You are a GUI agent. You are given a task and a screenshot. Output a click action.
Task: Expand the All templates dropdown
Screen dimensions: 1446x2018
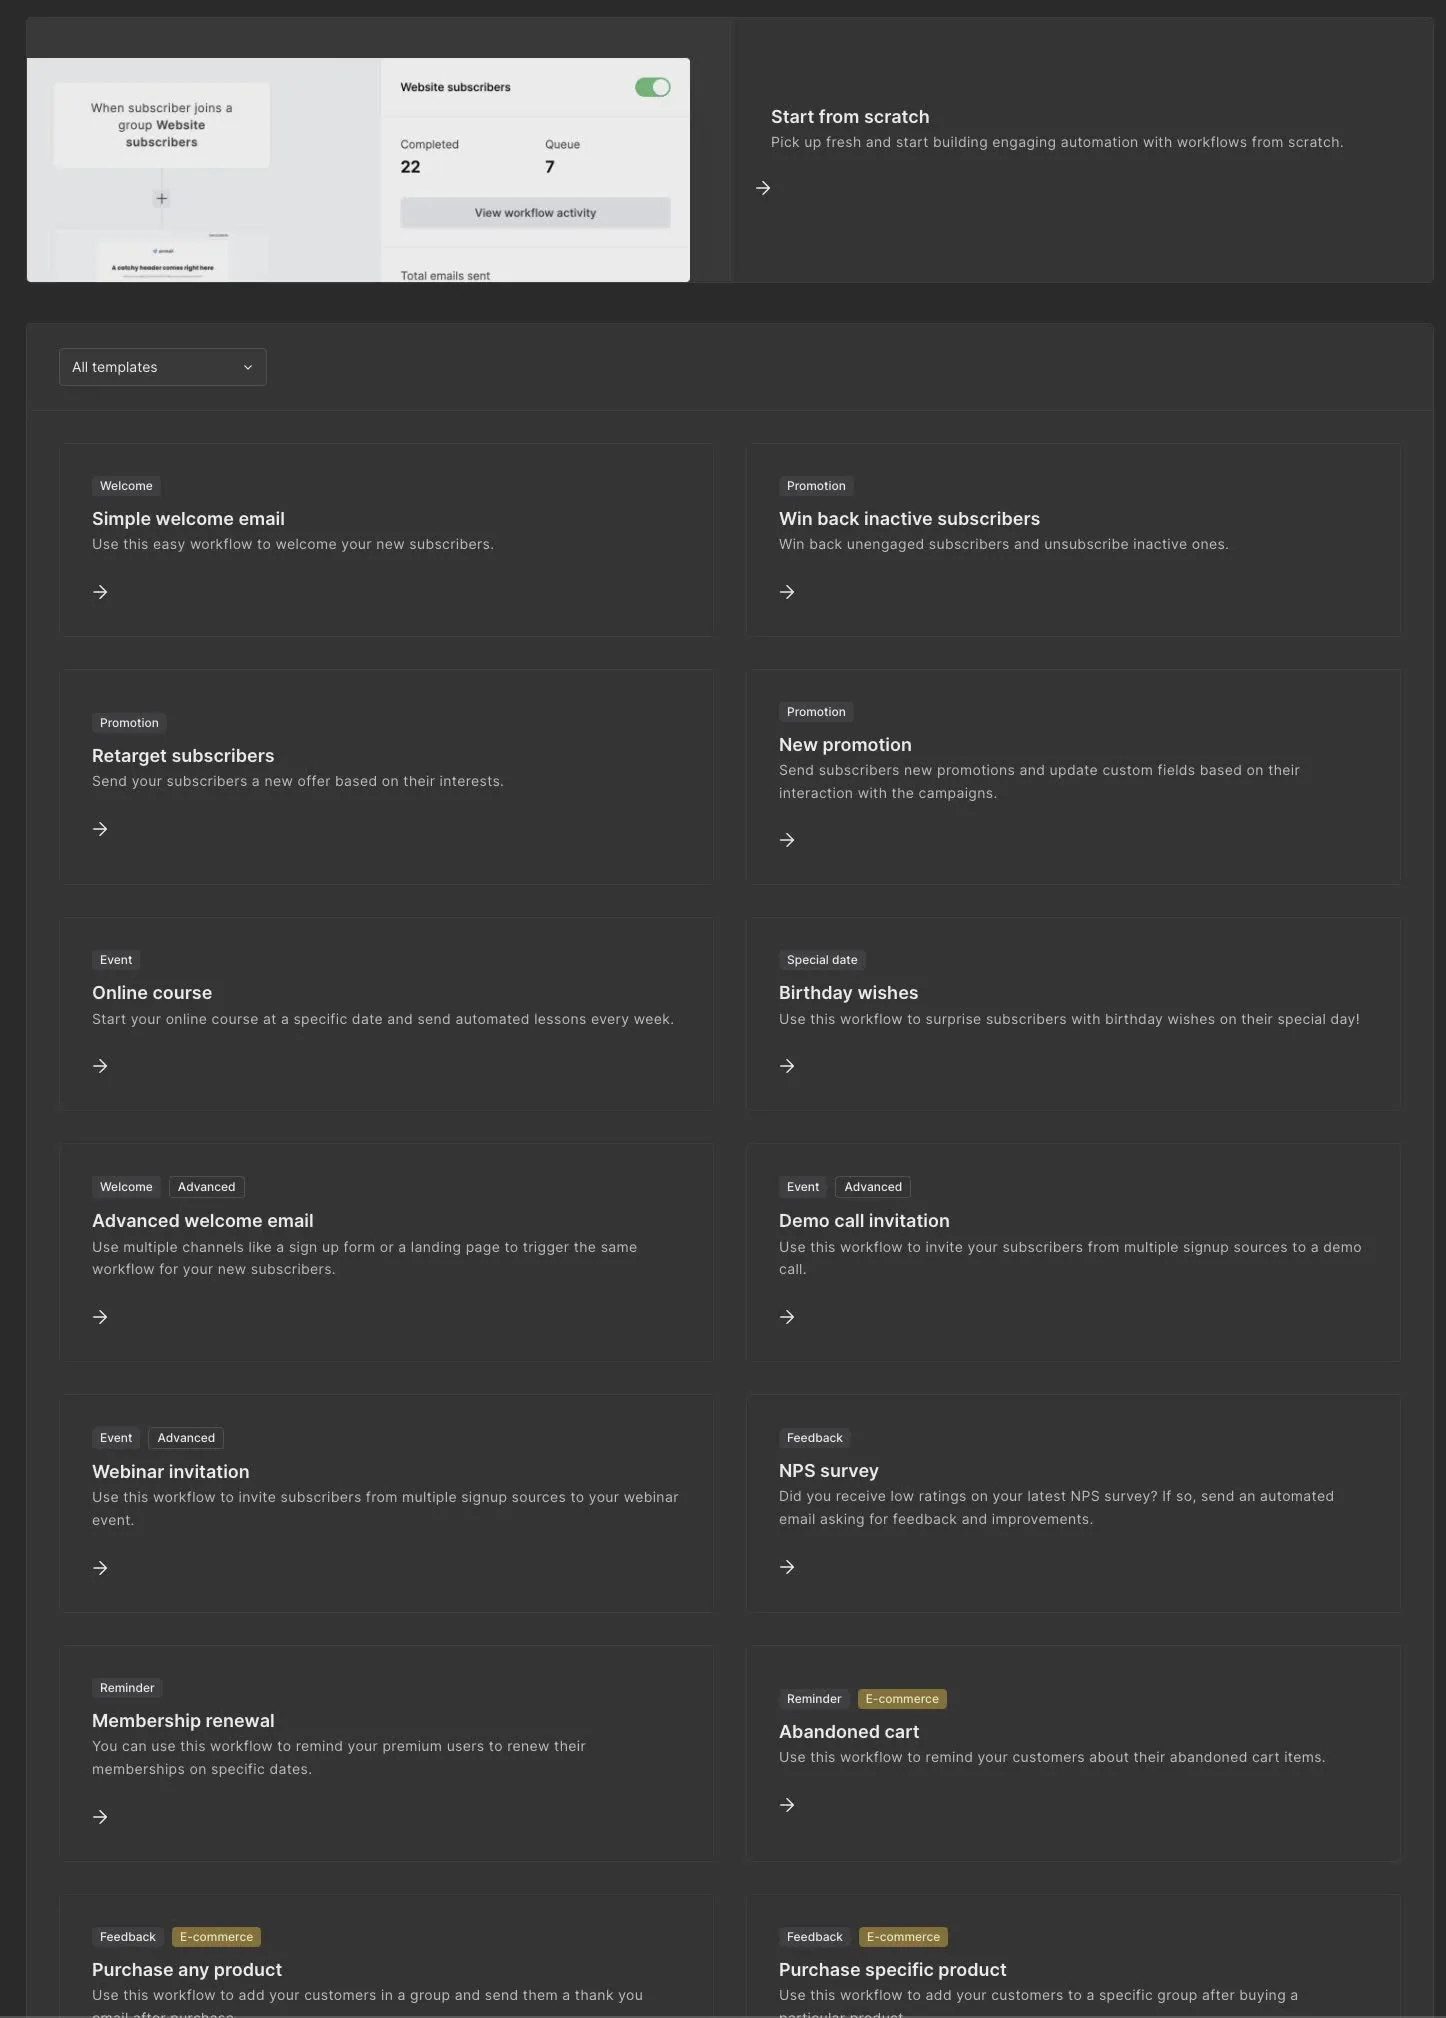click(163, 367)
